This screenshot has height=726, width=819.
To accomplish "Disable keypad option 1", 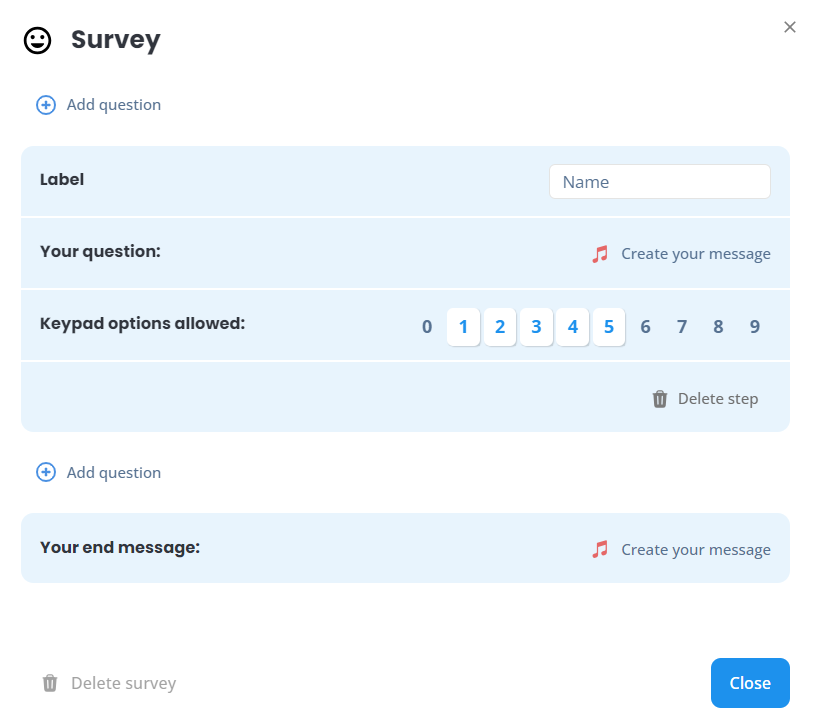I will pyautogui.click(x=463, y=327).
